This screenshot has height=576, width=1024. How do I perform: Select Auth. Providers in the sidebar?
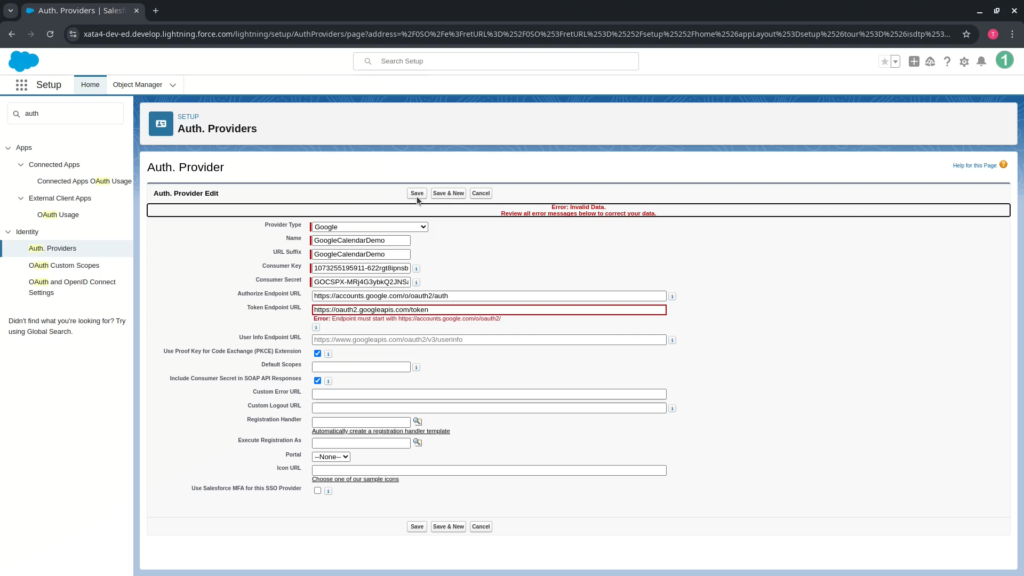pos(52,248)
